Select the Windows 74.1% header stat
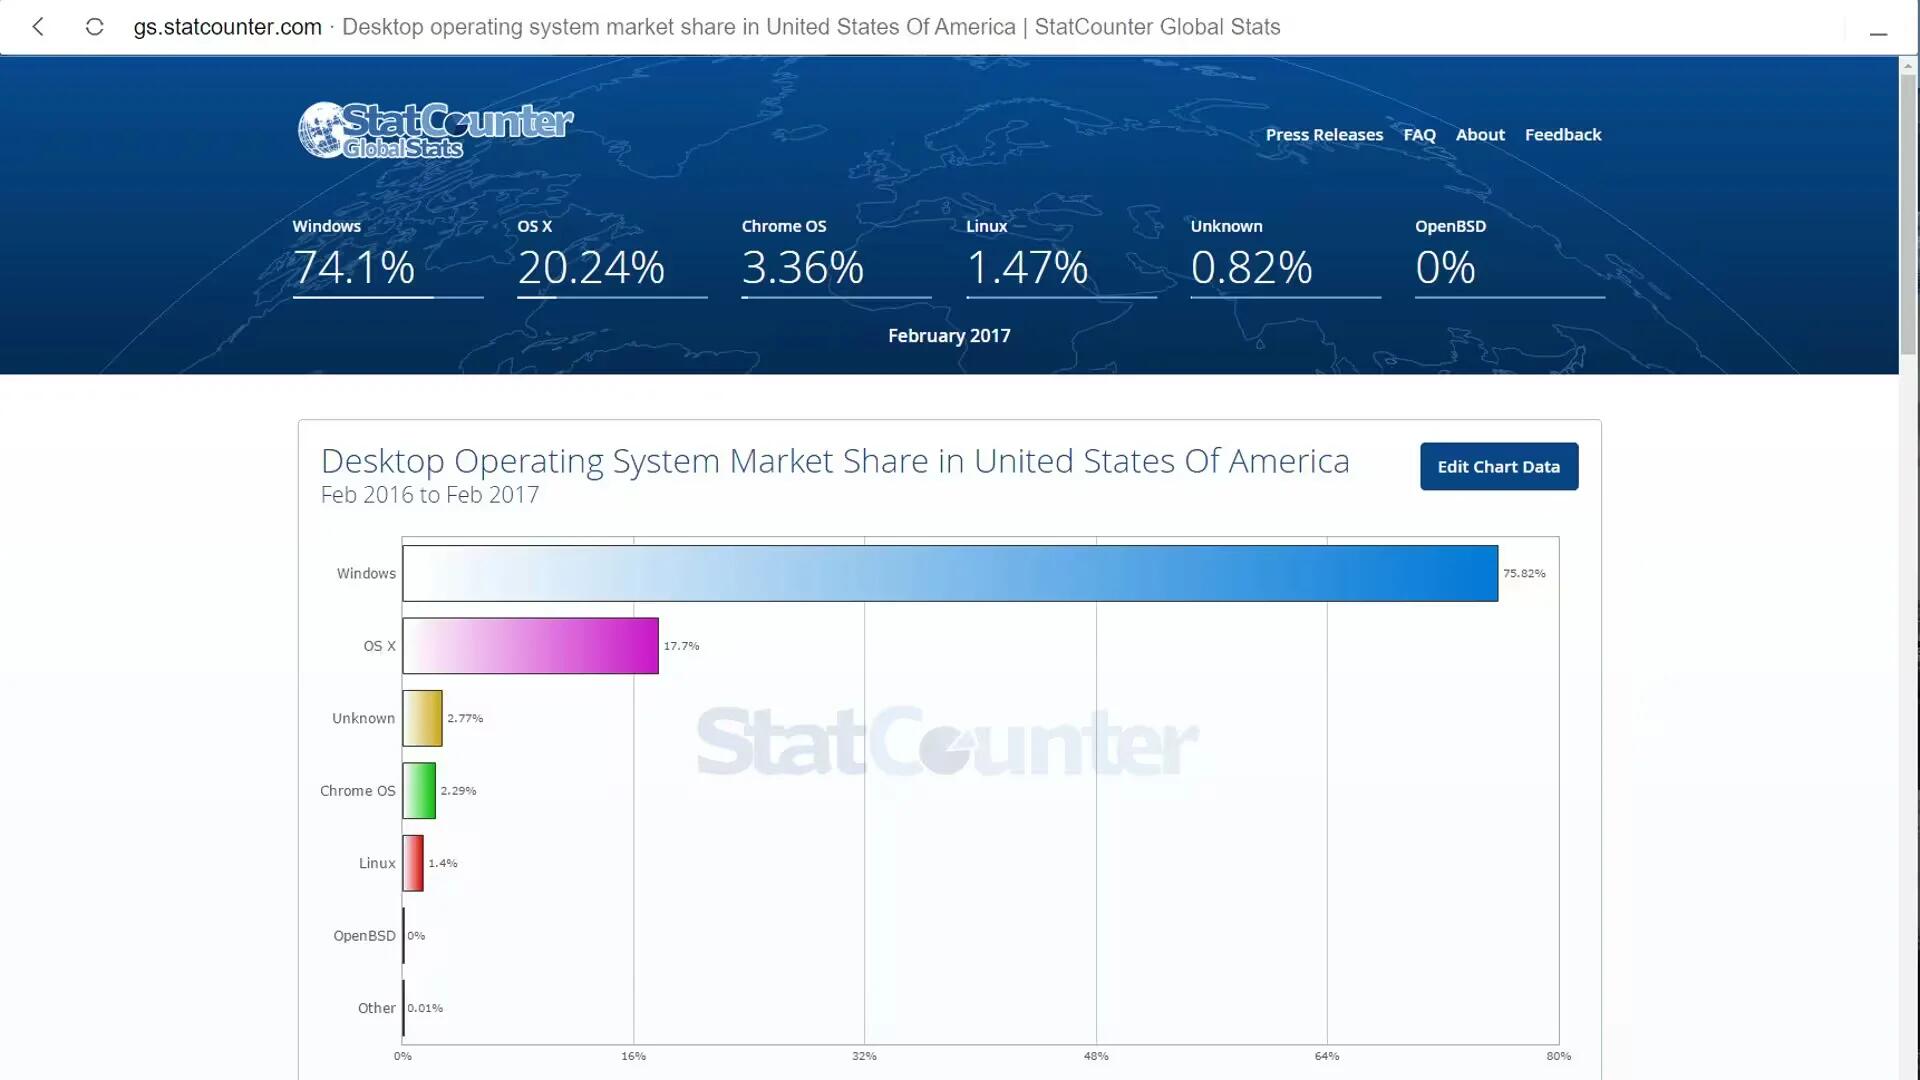This screenshot has width=1920, height=1080. coord(388,258)
